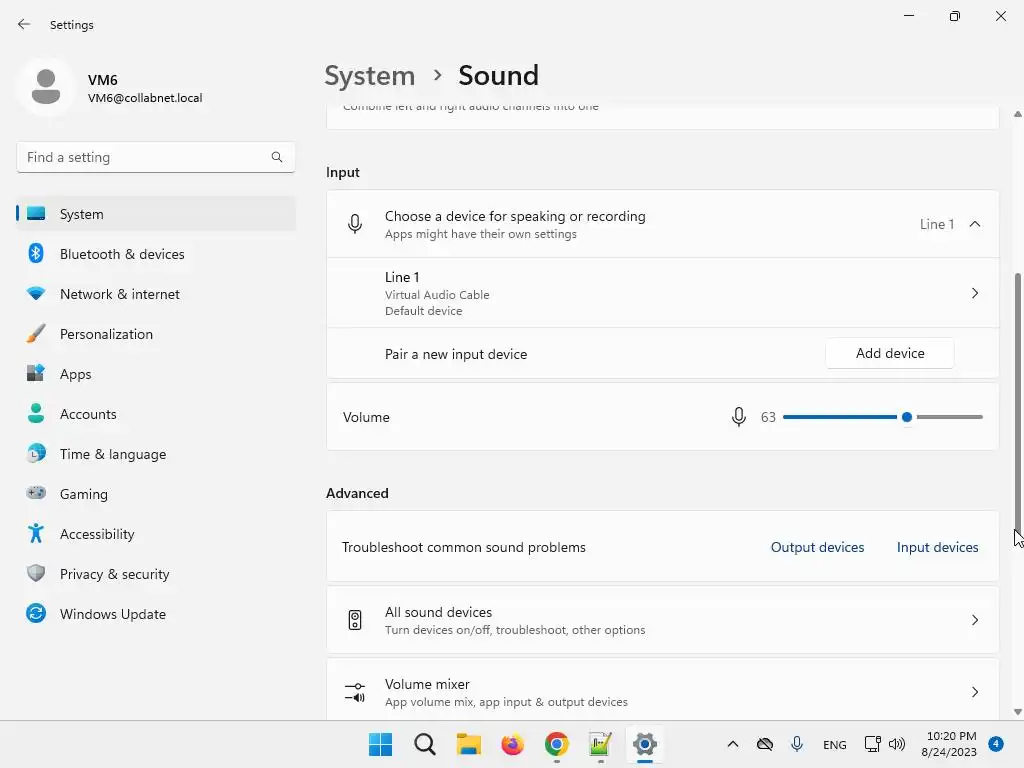1024x768 pixels.
Task: Collapse the input device chooser chevron
Action: point(975,224)
